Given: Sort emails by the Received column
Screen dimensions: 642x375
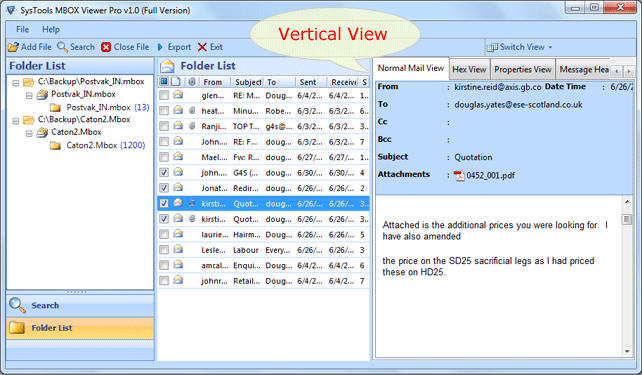Looking at the screenshot, I should coord(343,82).
